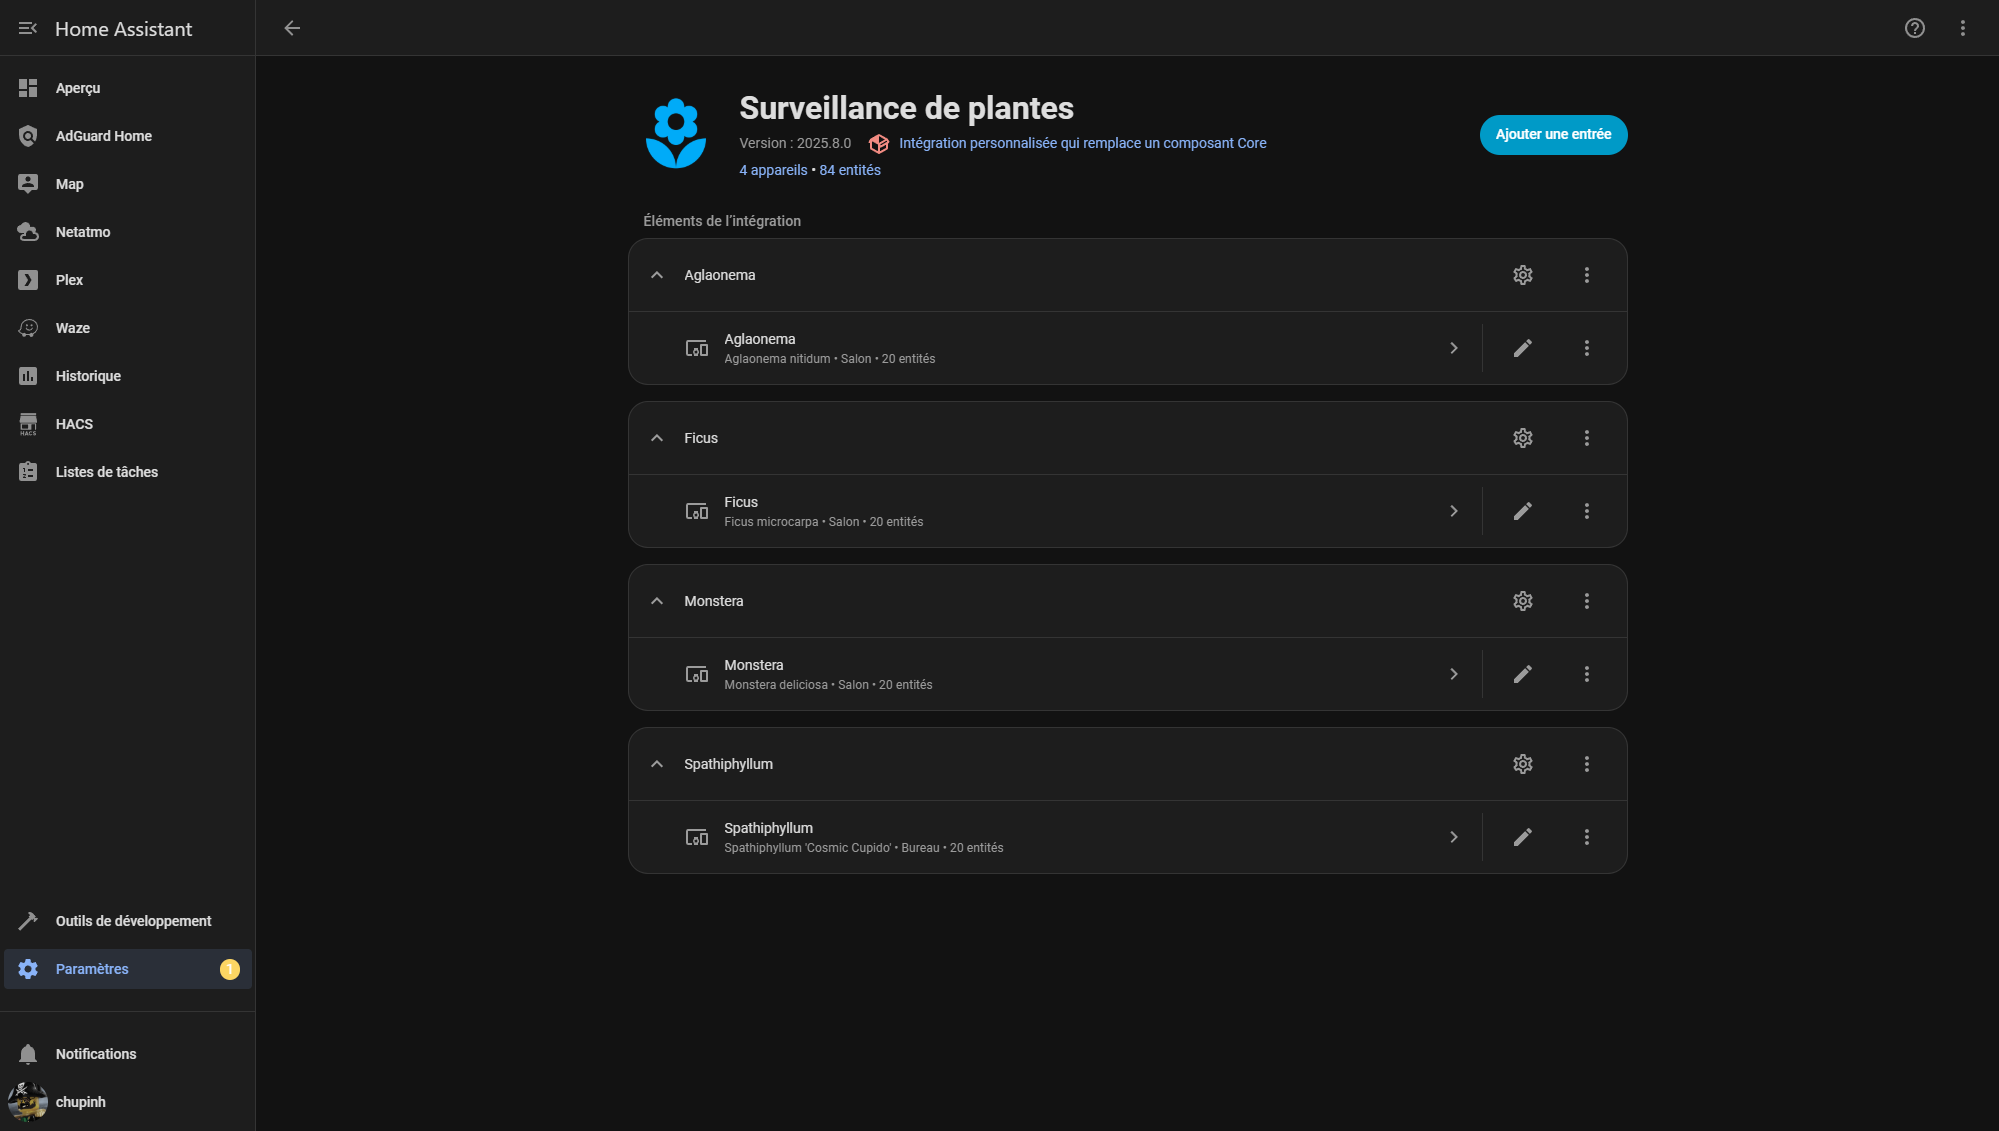1999x1131 pixels.
Task: Toggle the sidebar collapse hamburger icon
Action: click(x=28, y=28)
